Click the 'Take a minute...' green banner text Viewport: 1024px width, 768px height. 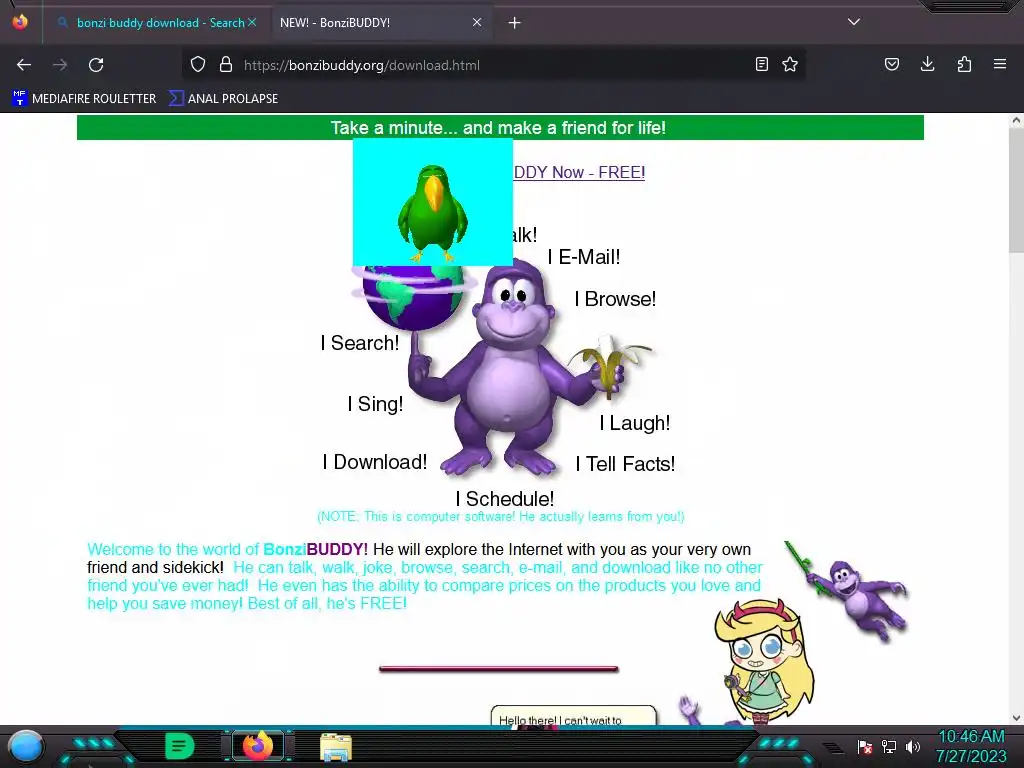[498, 127]
